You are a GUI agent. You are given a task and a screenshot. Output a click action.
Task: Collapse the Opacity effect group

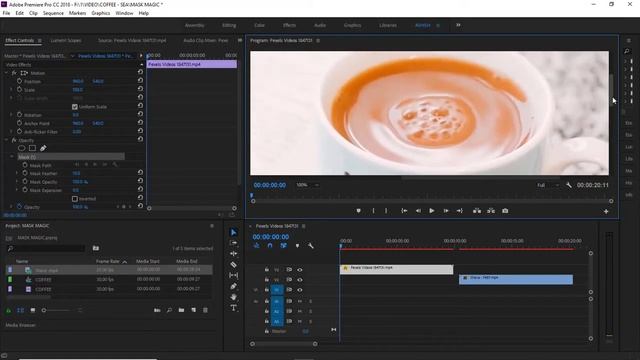point(7,140)
